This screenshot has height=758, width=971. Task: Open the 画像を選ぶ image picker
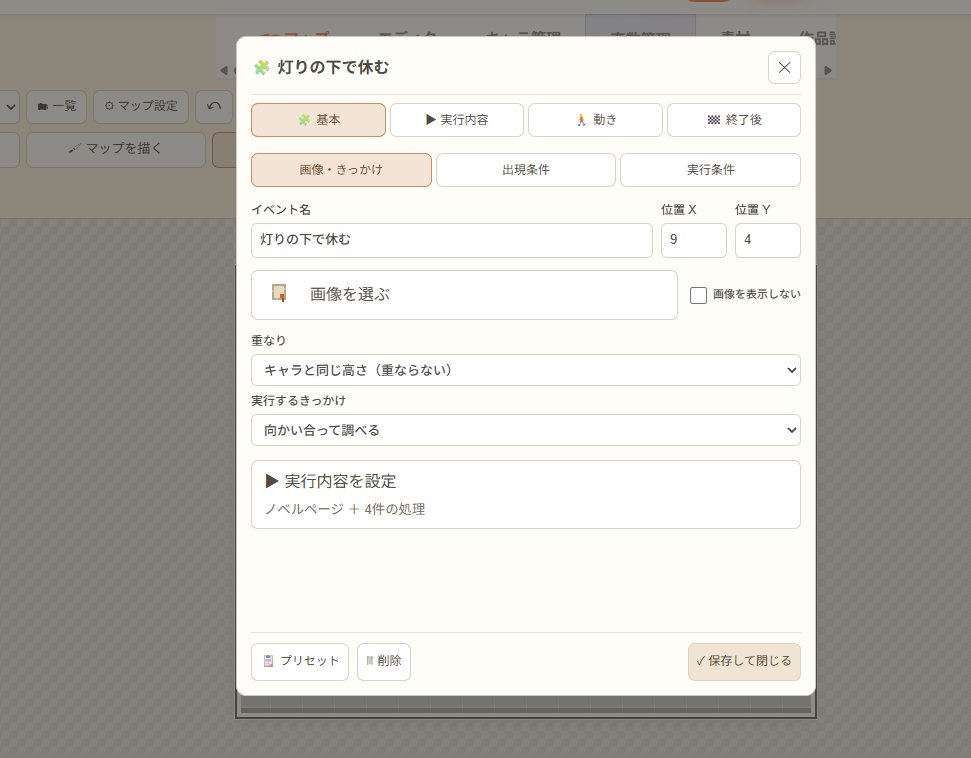(464, 295)
